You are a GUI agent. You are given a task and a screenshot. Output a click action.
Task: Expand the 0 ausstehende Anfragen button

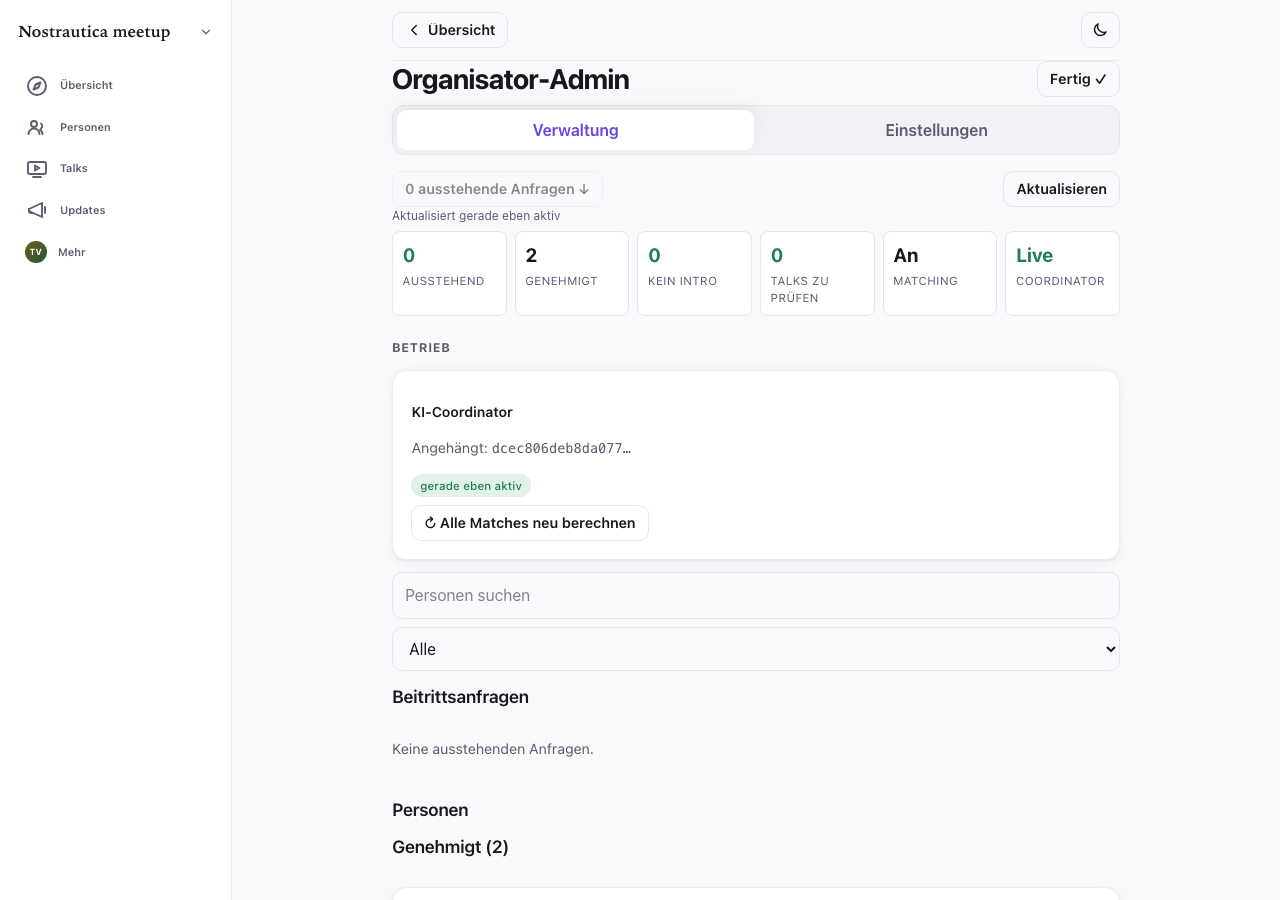tap(497, 189)
